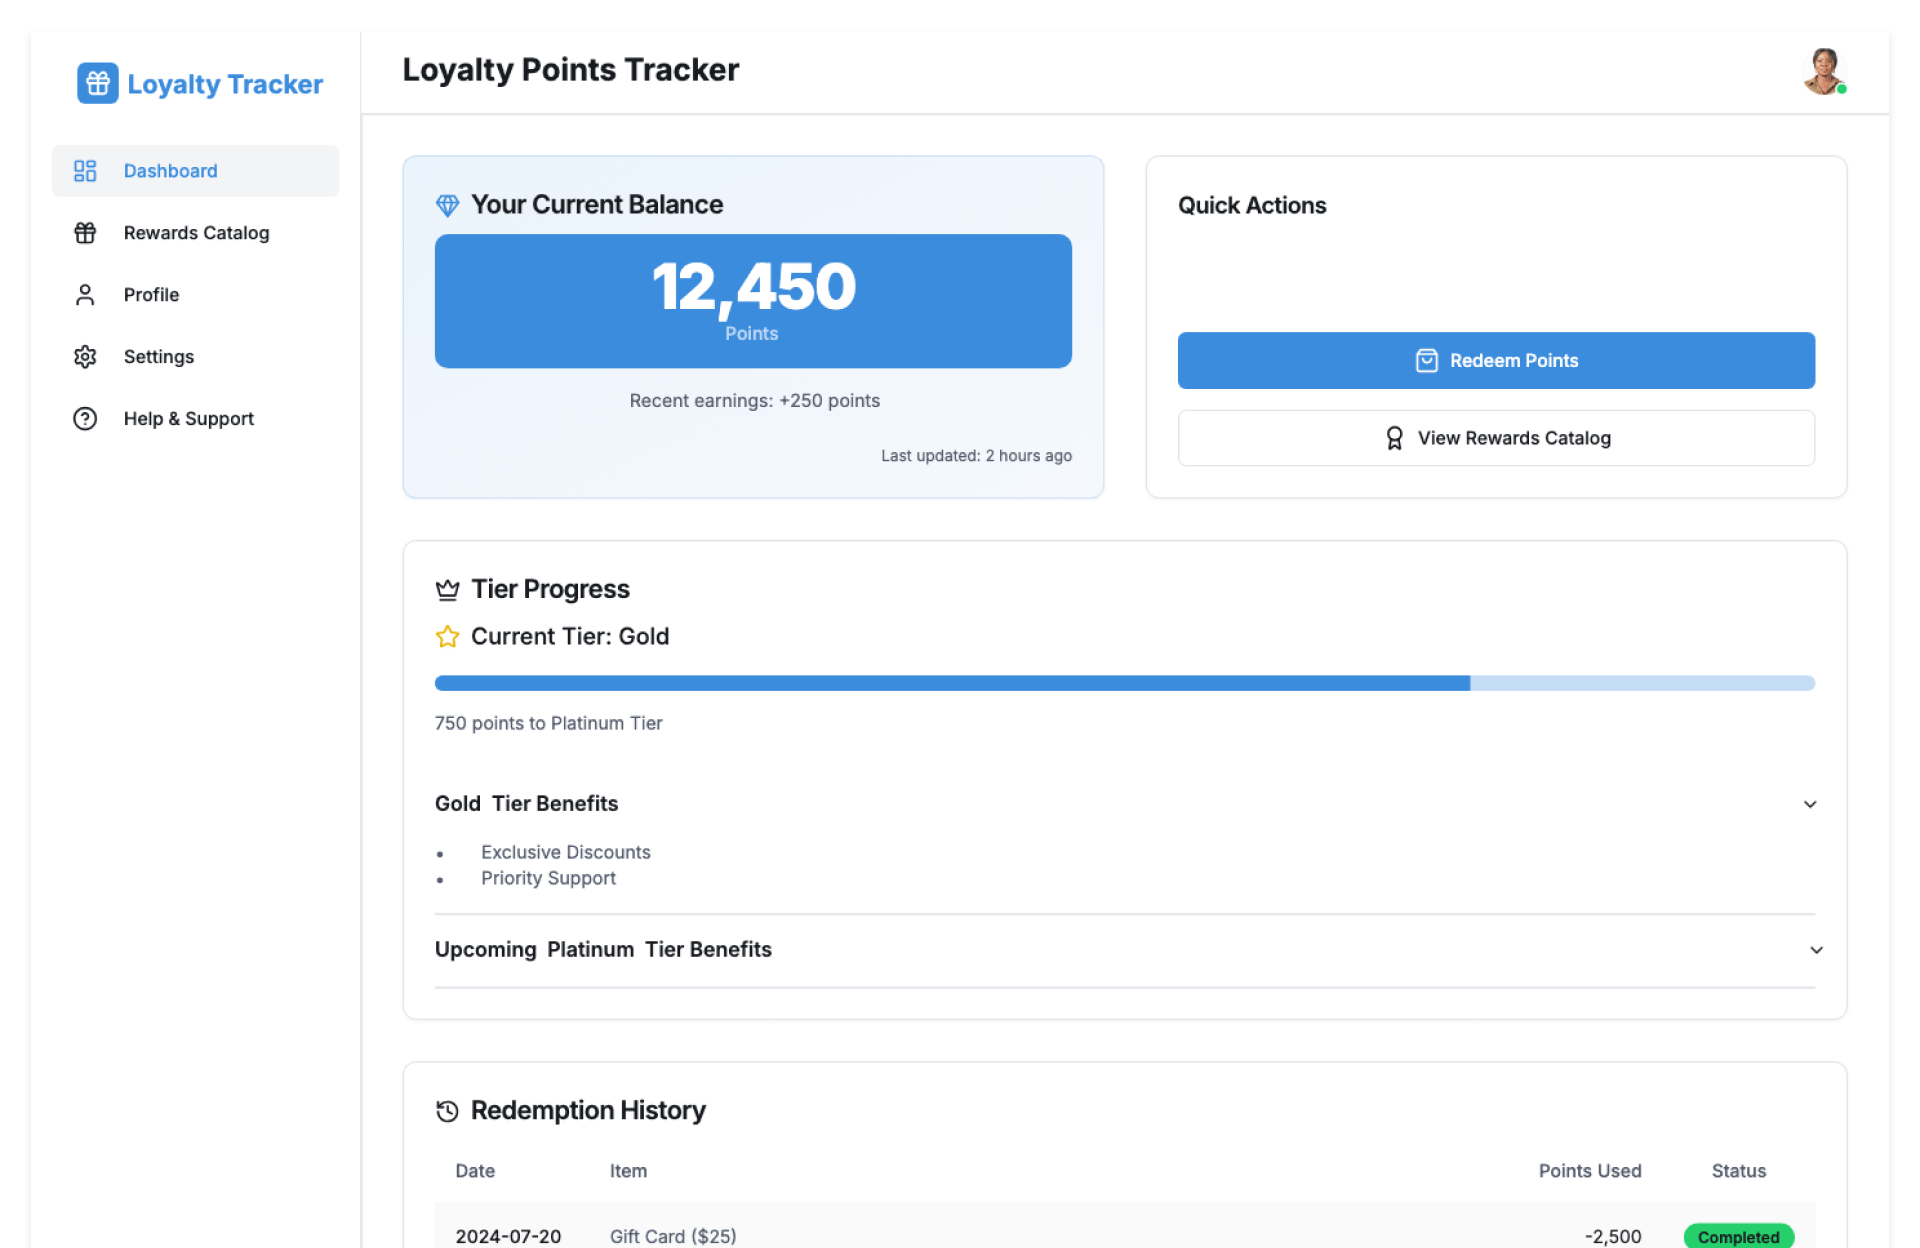
Task: Click the Profile person icon
Action: pos(85,295)
